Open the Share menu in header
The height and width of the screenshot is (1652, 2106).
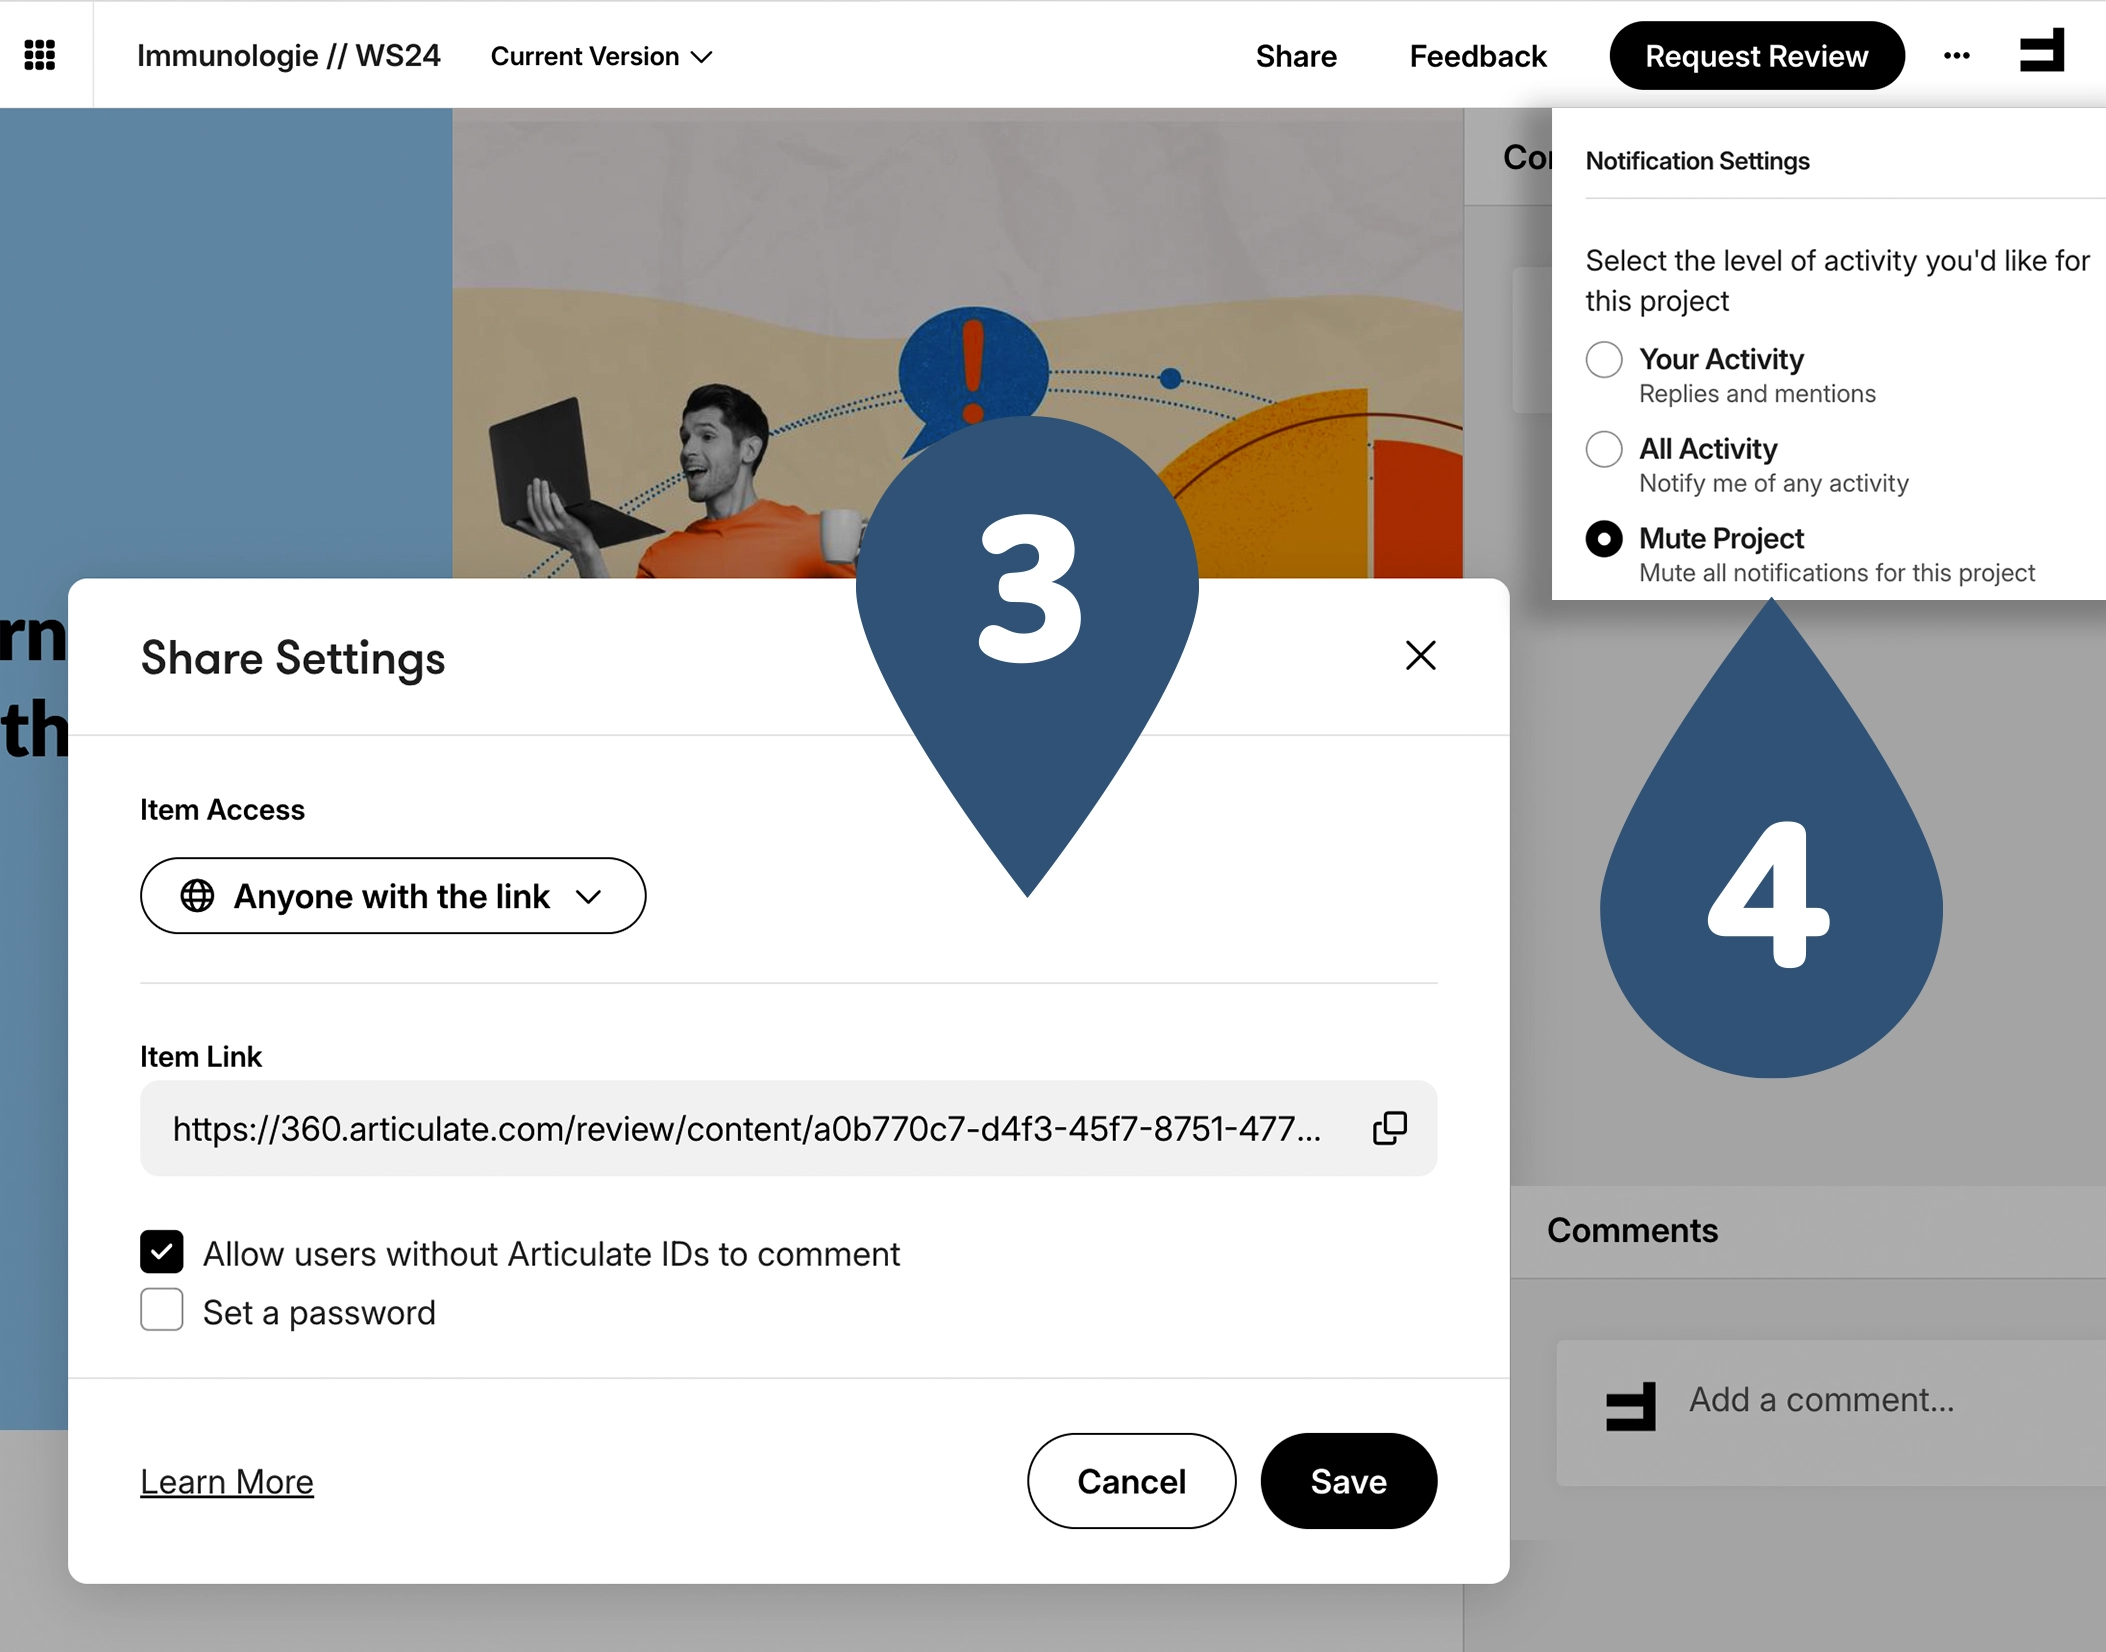coord(1296,57)
